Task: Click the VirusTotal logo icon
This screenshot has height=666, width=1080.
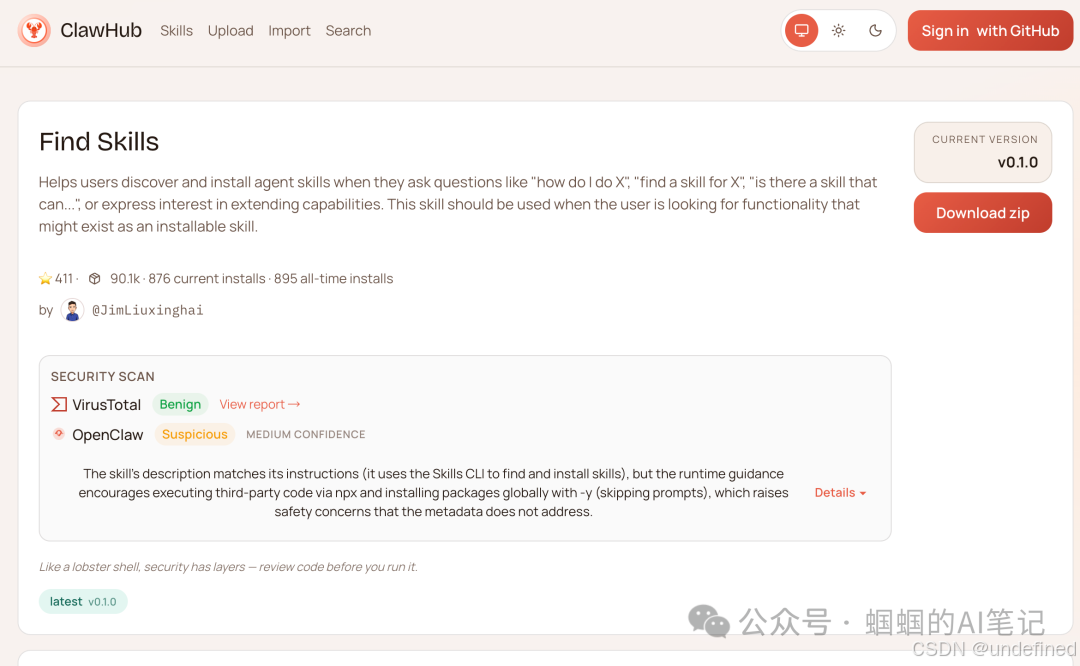Action: pyautogui.click(x=59, y=404)
